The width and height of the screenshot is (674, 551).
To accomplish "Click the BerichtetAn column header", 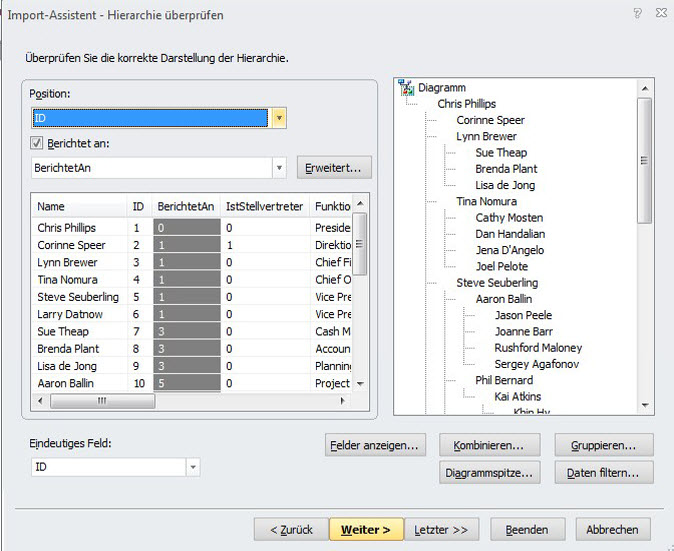I will tap(186, 206).
